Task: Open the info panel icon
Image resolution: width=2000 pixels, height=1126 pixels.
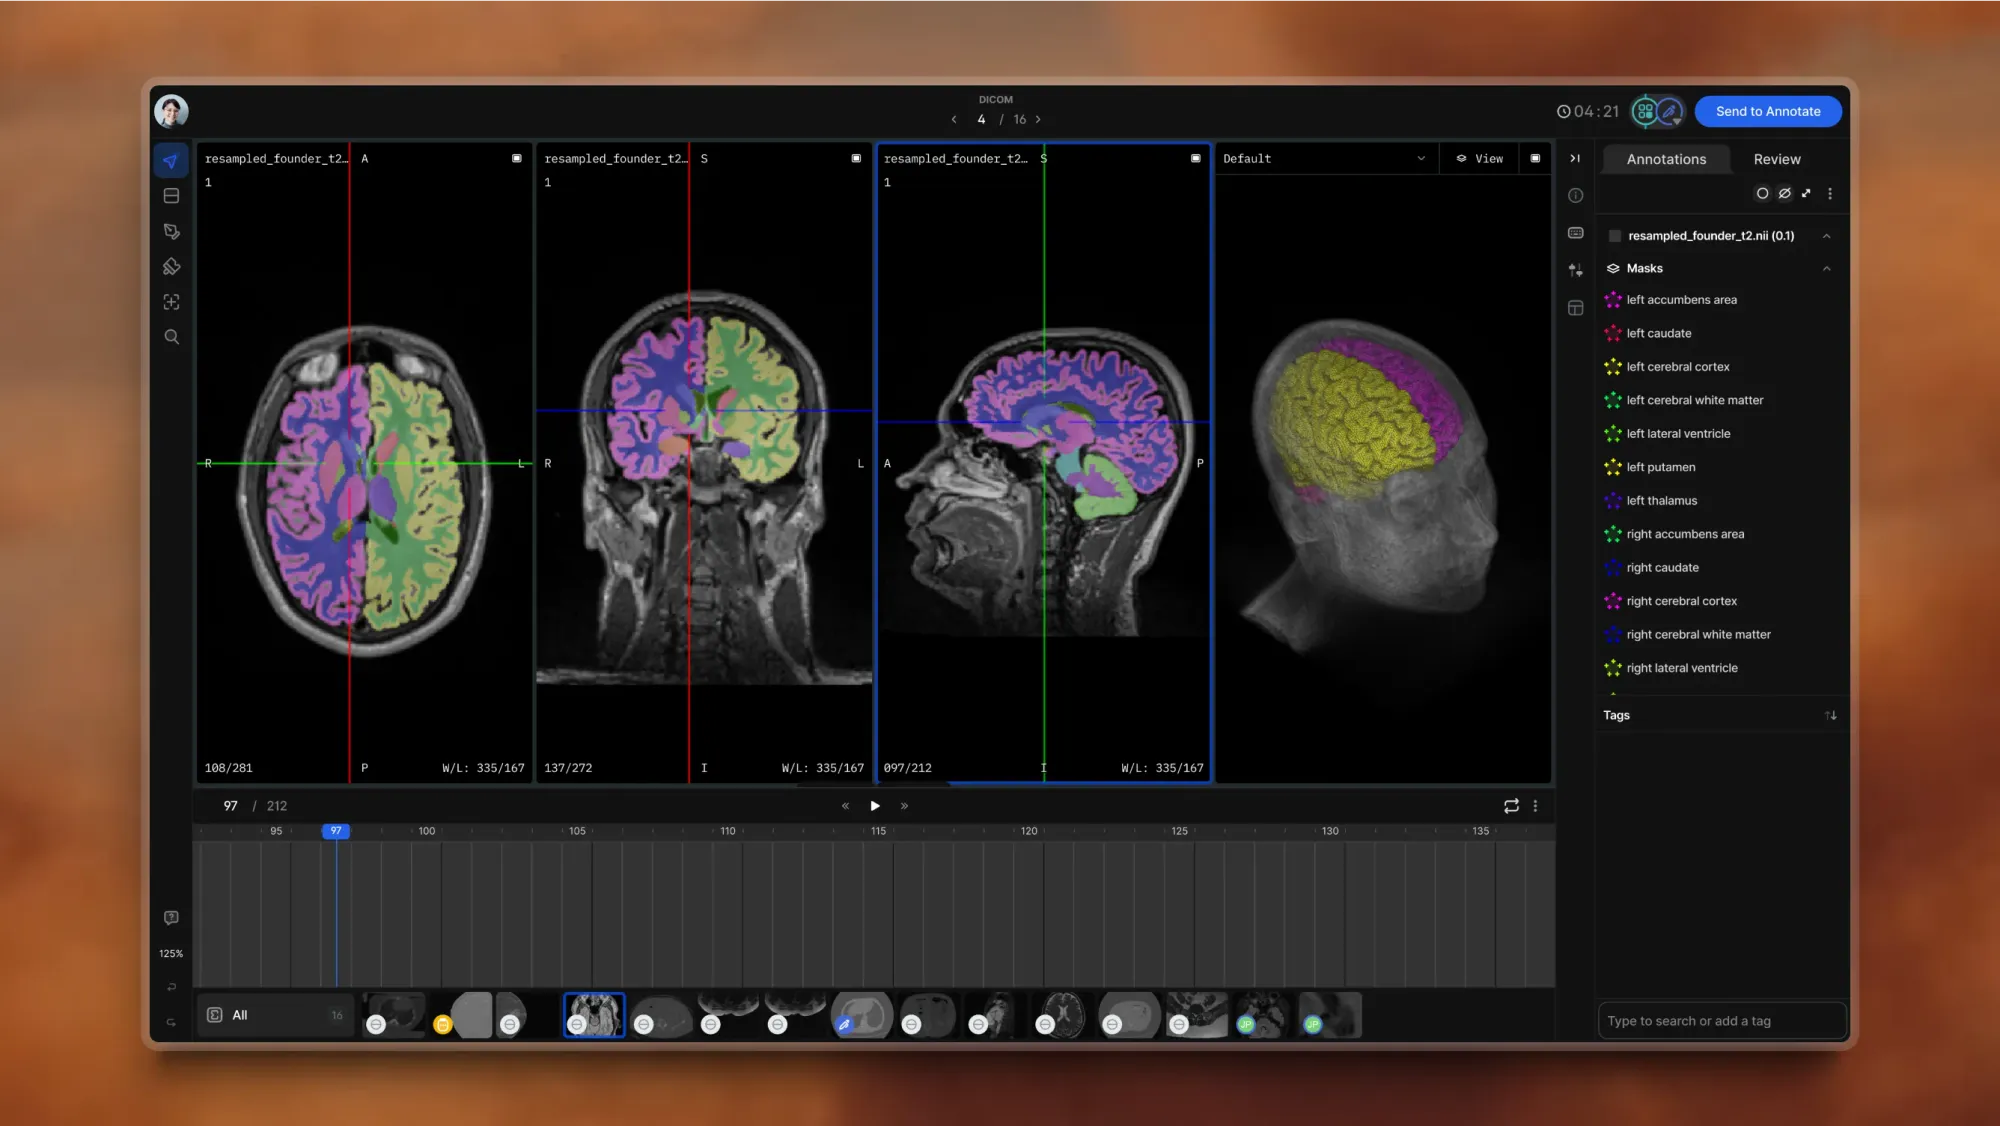Action: click(1575, 195)
